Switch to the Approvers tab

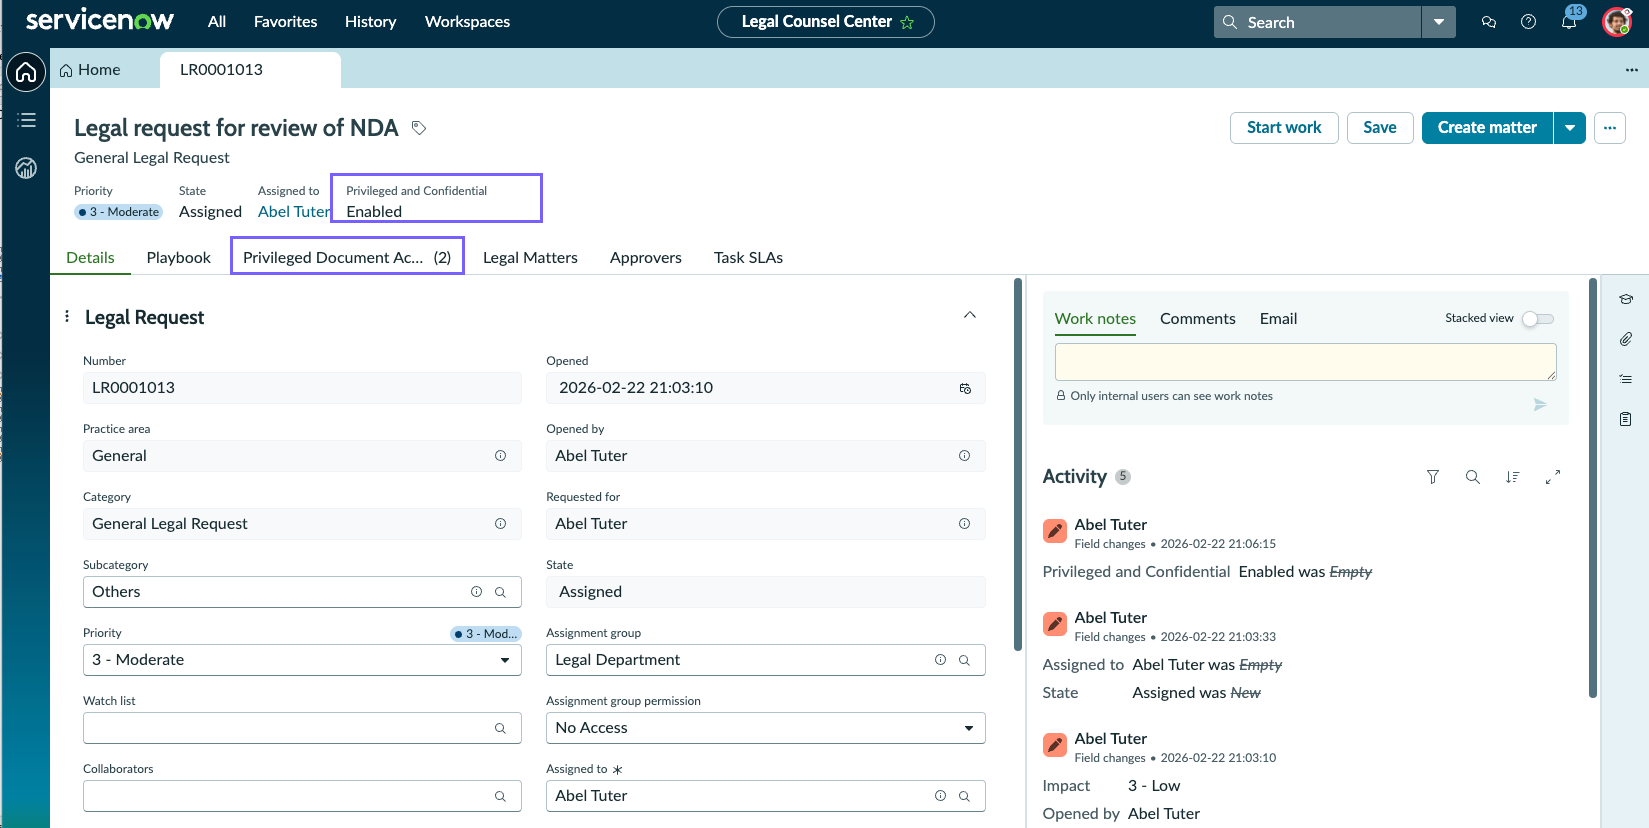tap(646, 258)
